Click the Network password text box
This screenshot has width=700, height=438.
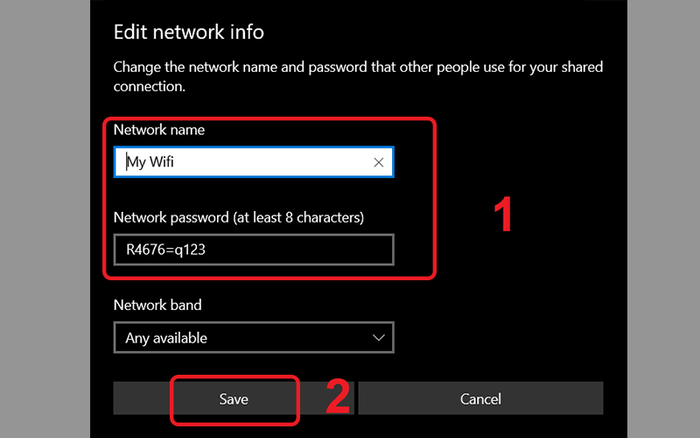click(253, 250)
